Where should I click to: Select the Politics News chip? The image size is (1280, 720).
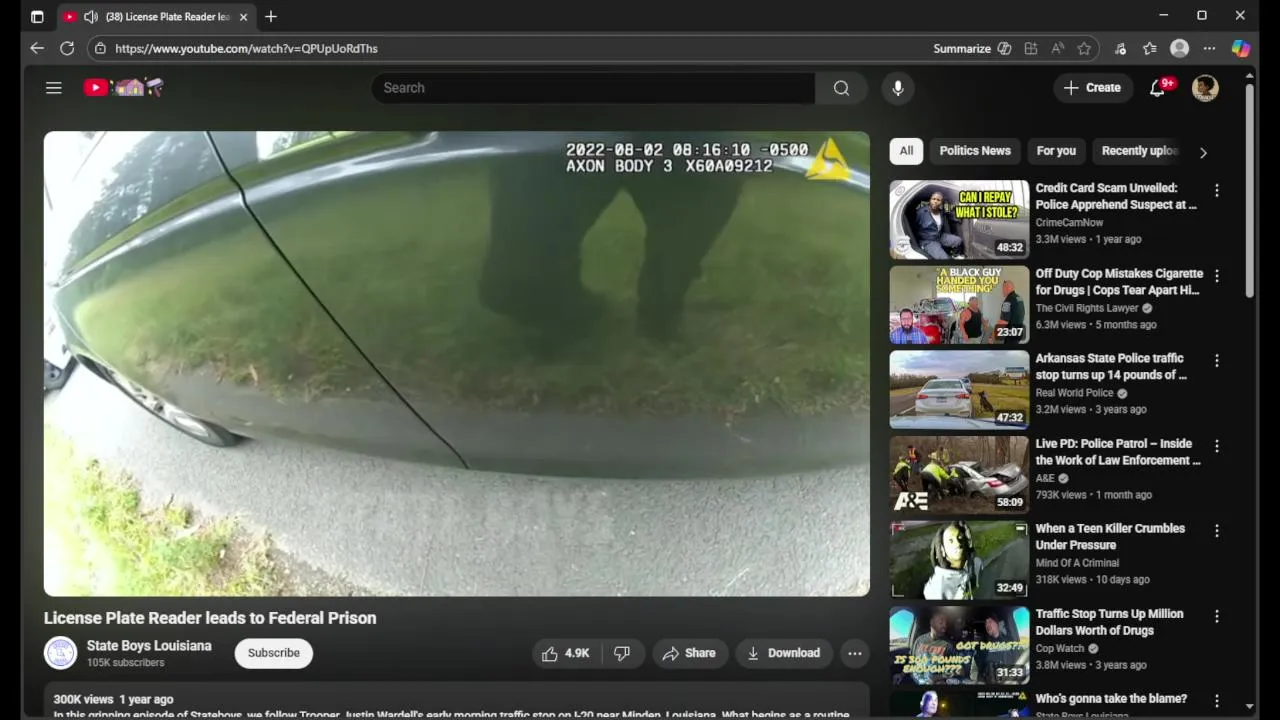(975, 151)
